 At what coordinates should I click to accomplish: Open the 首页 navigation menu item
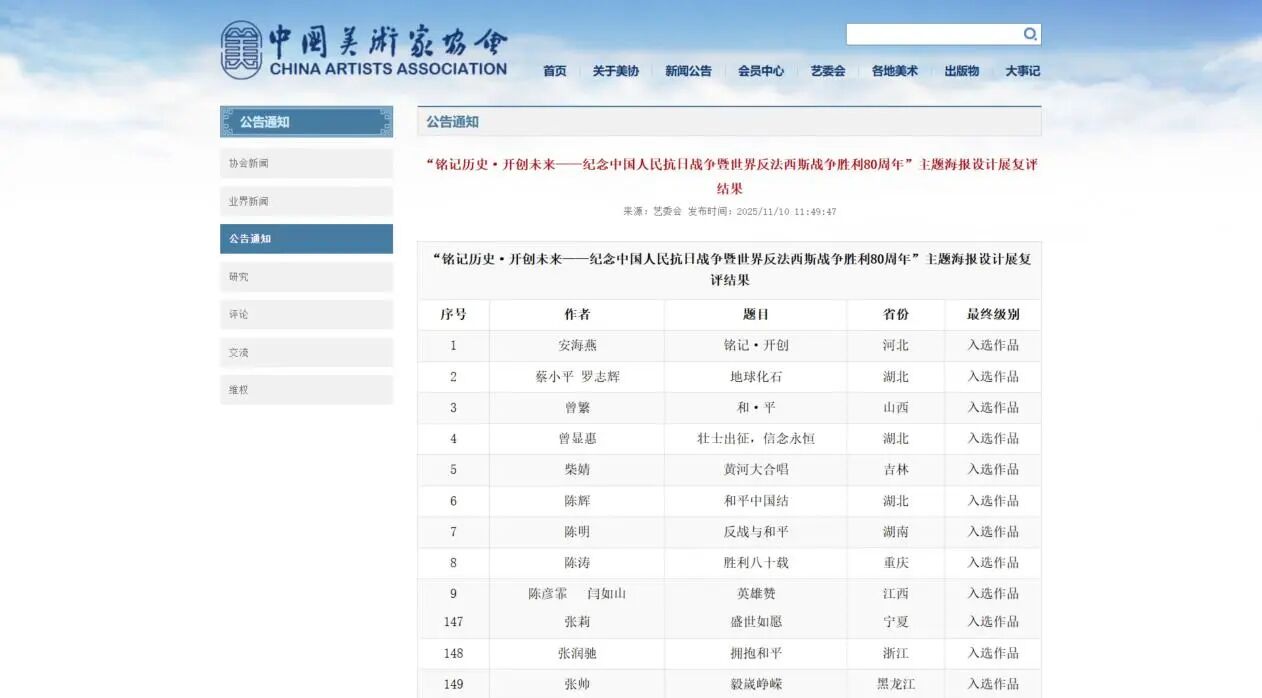pos(554,71)
